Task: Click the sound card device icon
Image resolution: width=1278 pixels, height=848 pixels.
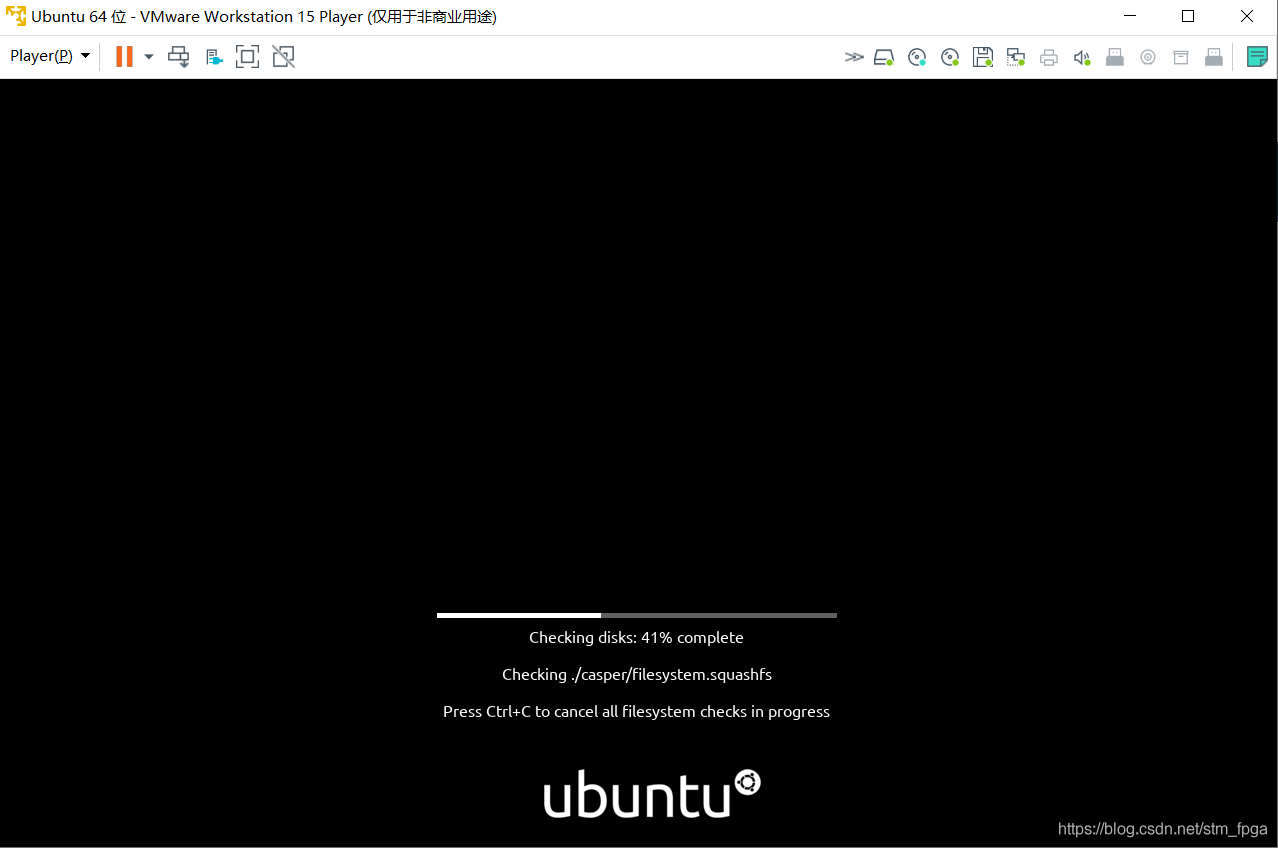Action: 1082,56
